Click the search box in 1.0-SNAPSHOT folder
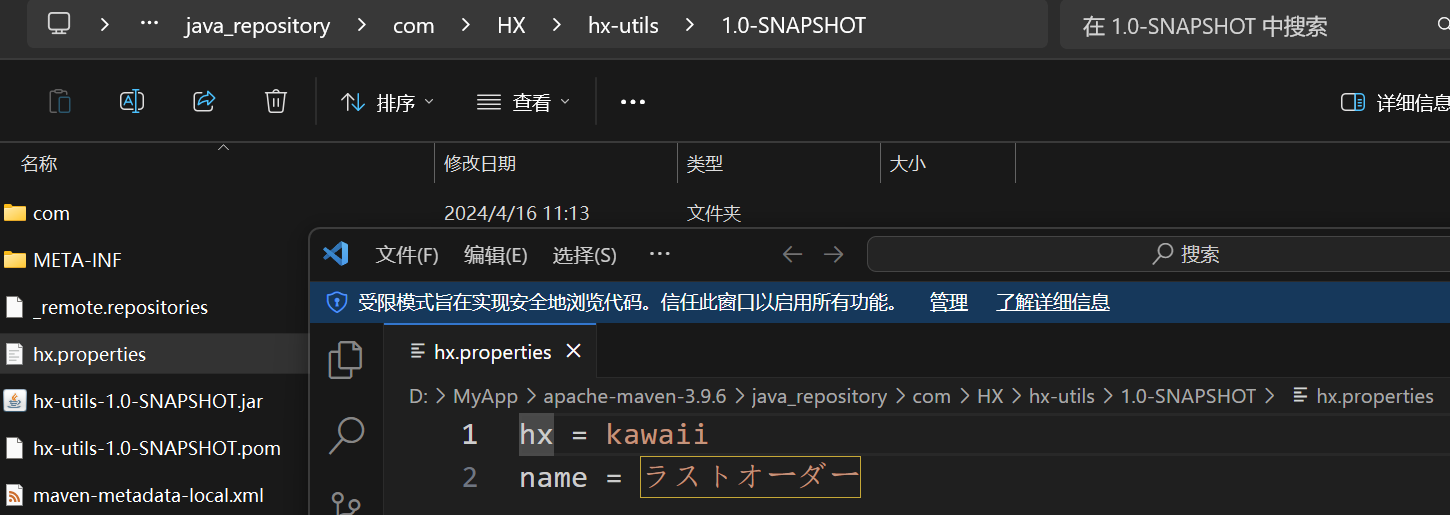 (1250, 26)
